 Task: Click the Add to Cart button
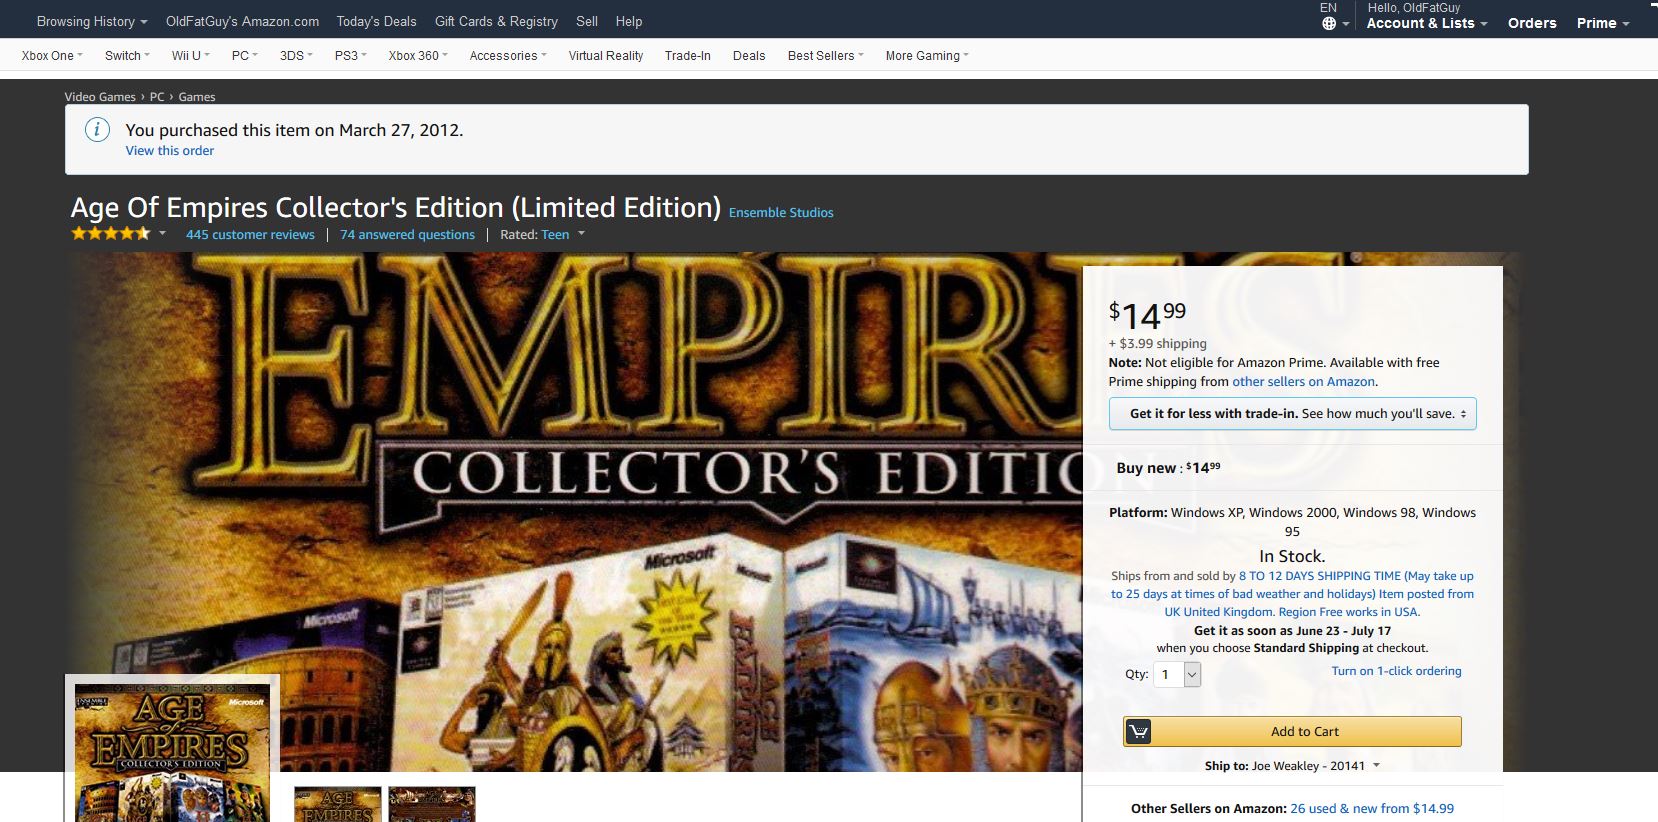[1292, 731]
